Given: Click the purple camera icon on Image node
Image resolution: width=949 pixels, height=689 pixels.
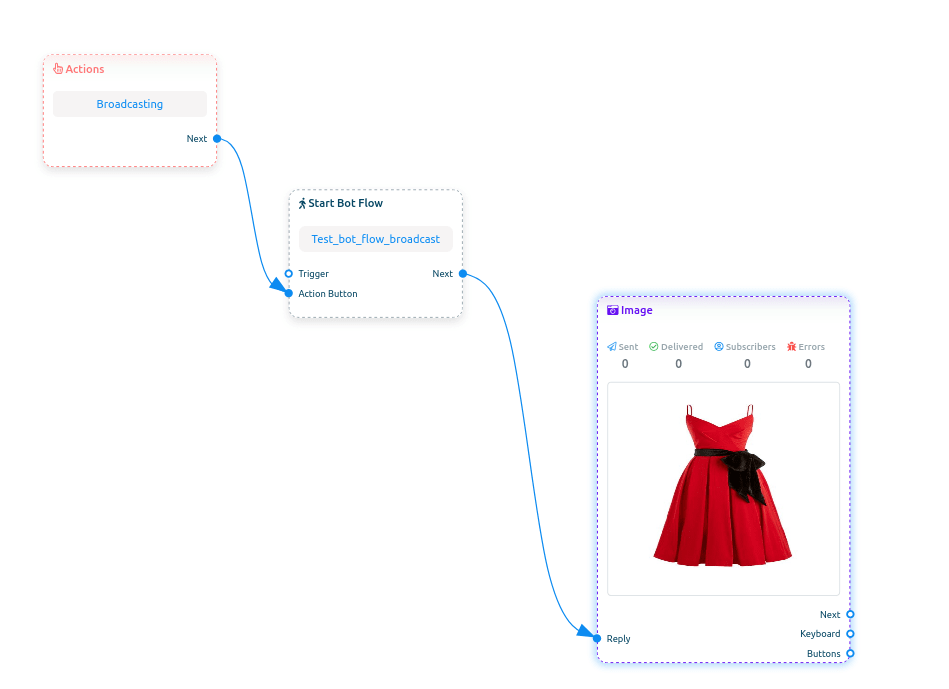Looking at the screenshot, I should click(612, 310).
